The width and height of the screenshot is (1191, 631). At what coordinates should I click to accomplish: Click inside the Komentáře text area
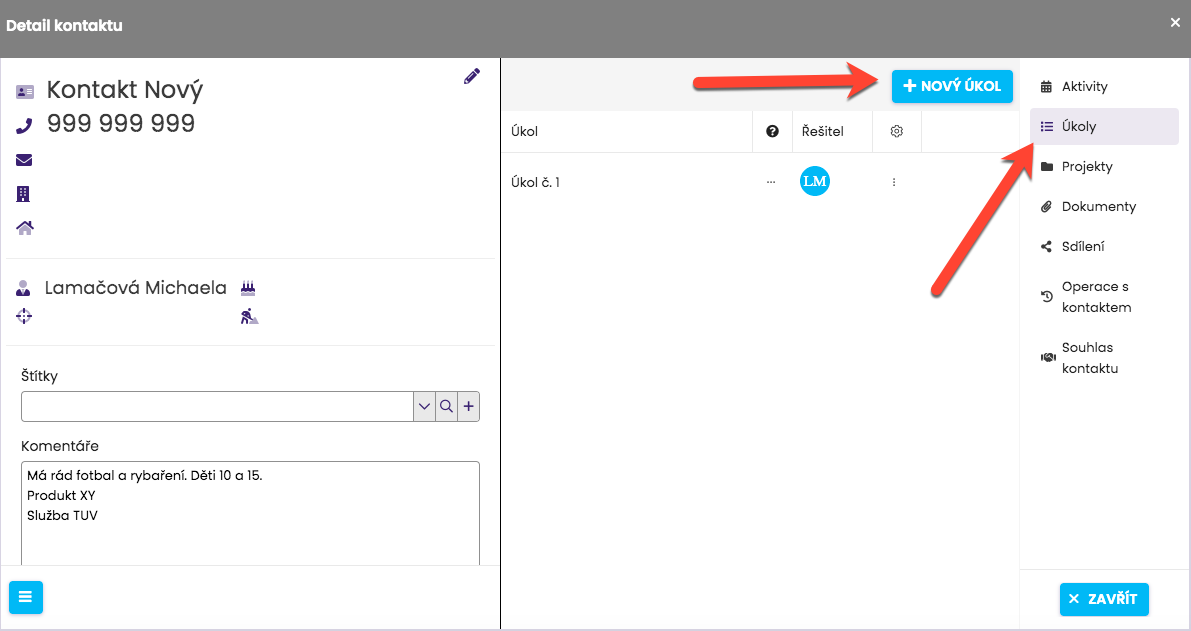tap(250, 530)
